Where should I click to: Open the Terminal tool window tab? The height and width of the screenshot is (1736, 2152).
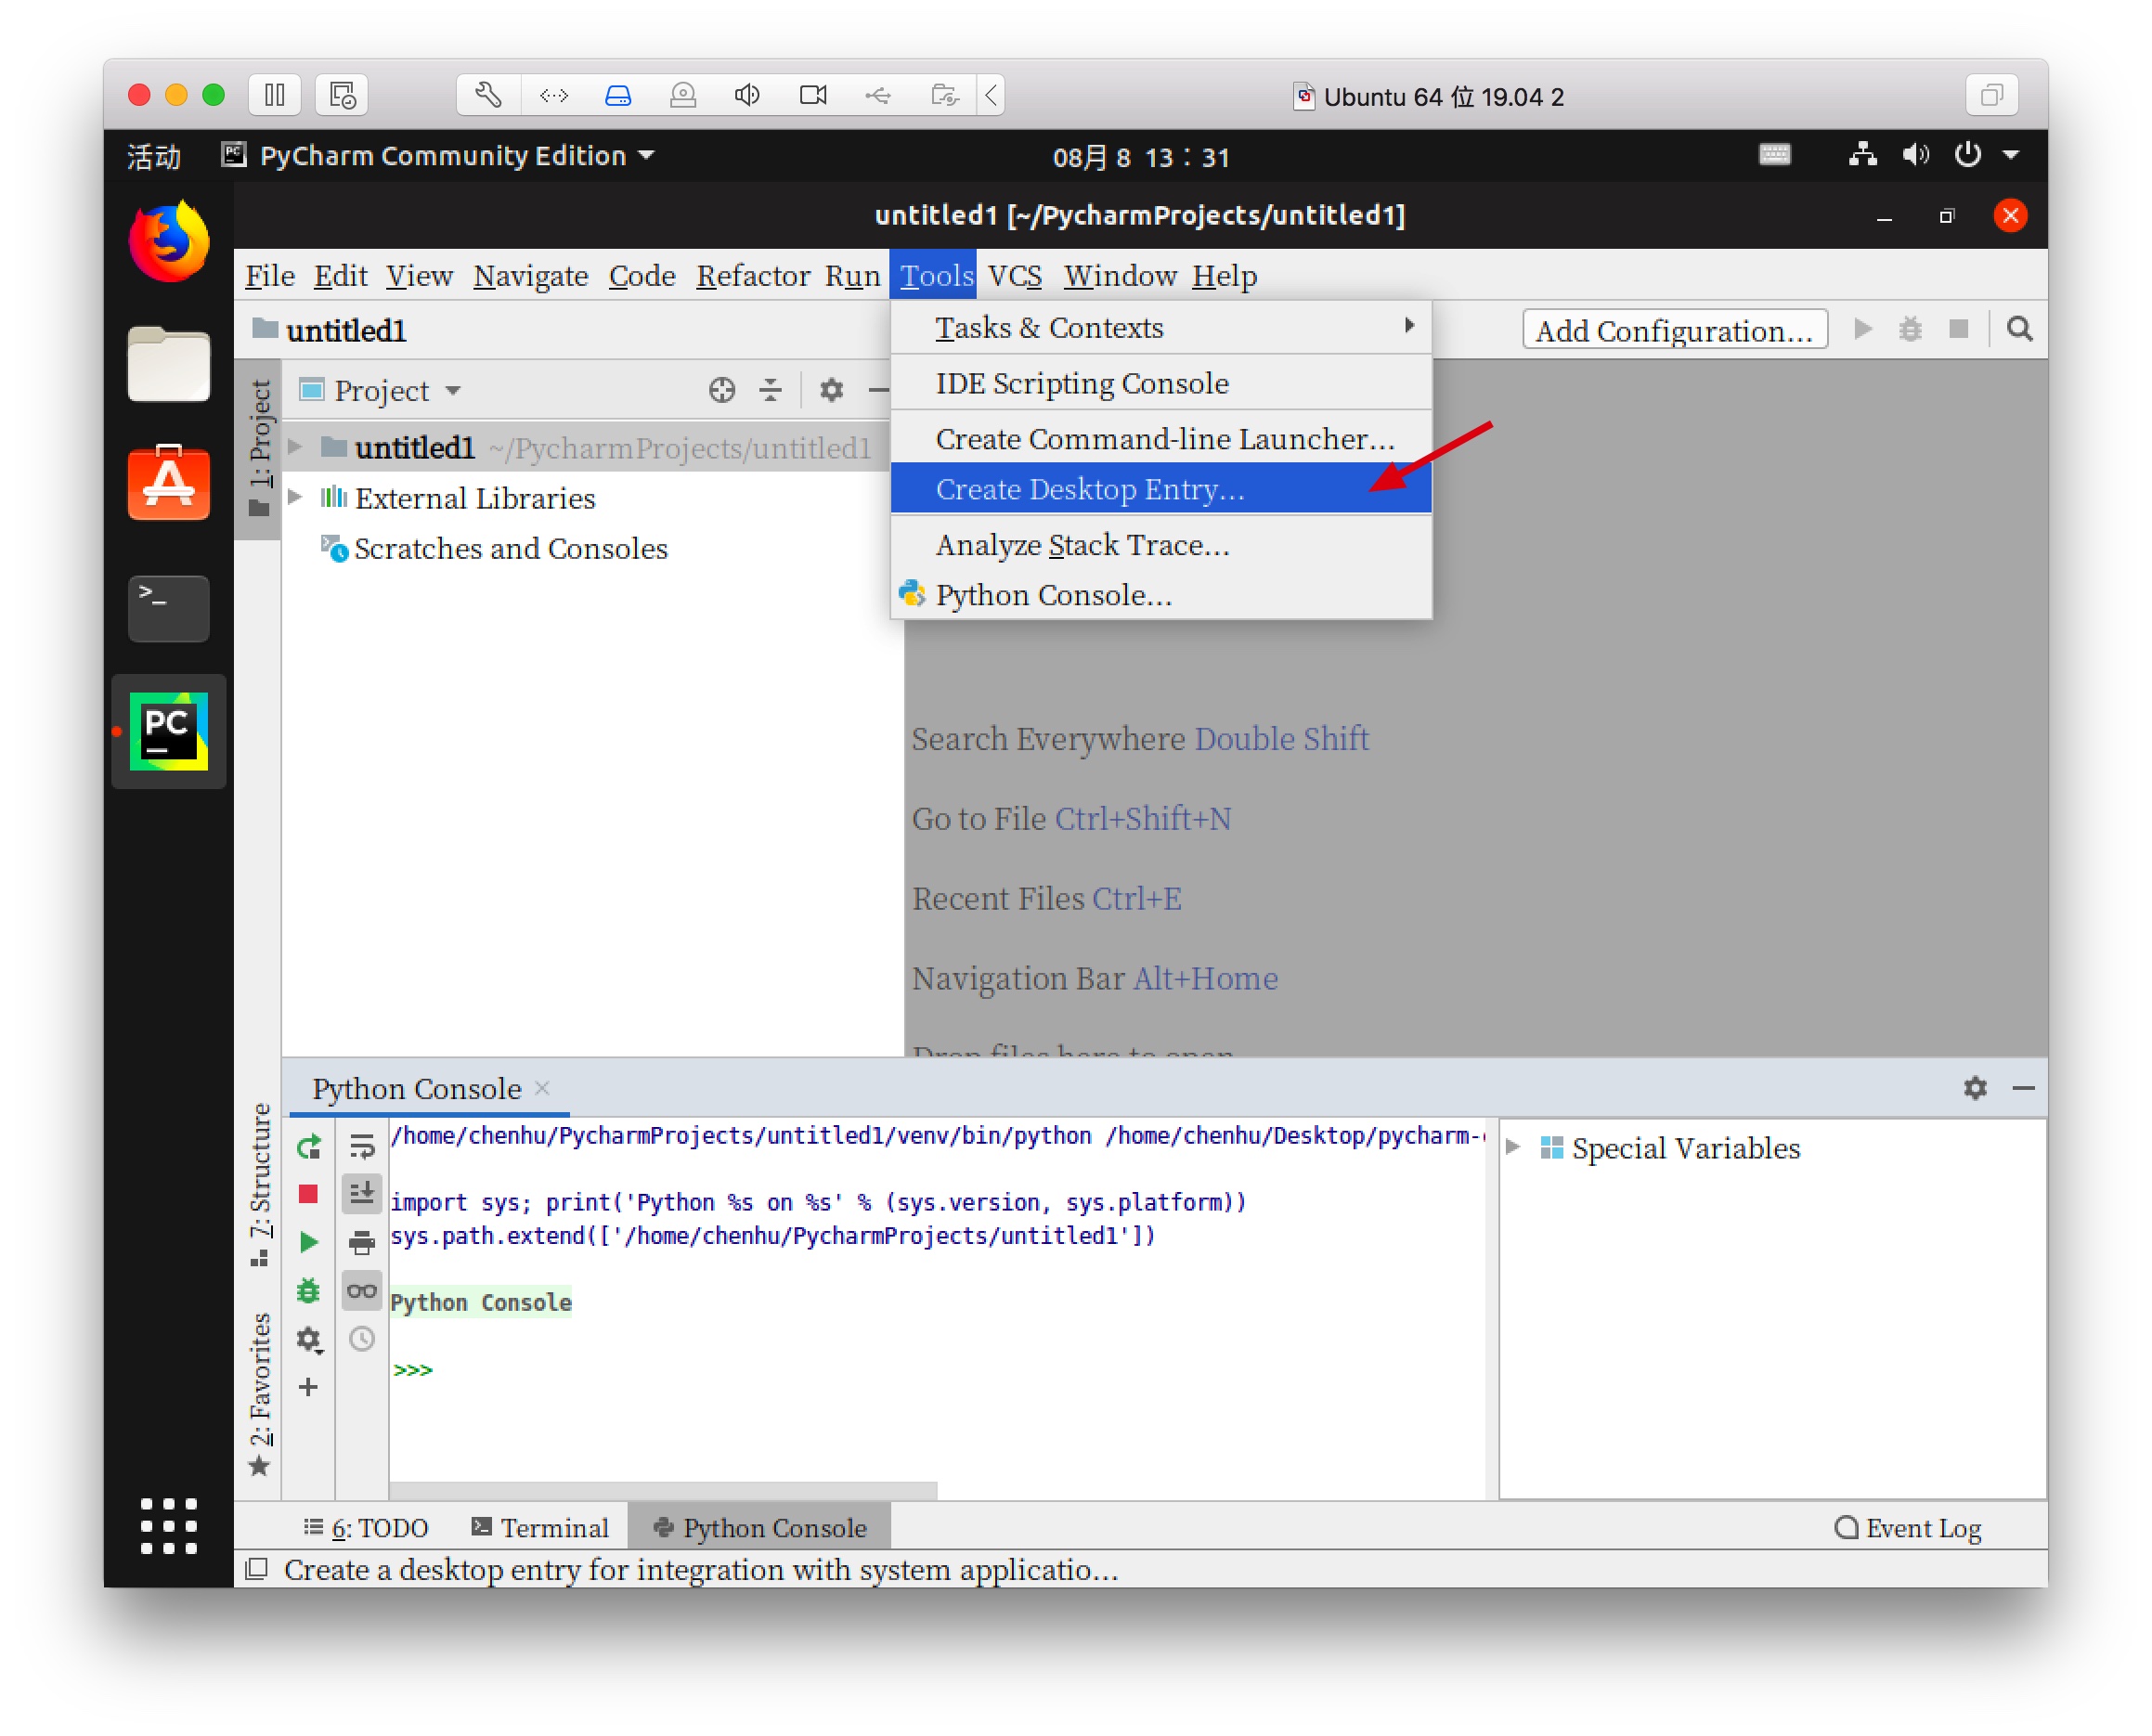point(540,1527)
